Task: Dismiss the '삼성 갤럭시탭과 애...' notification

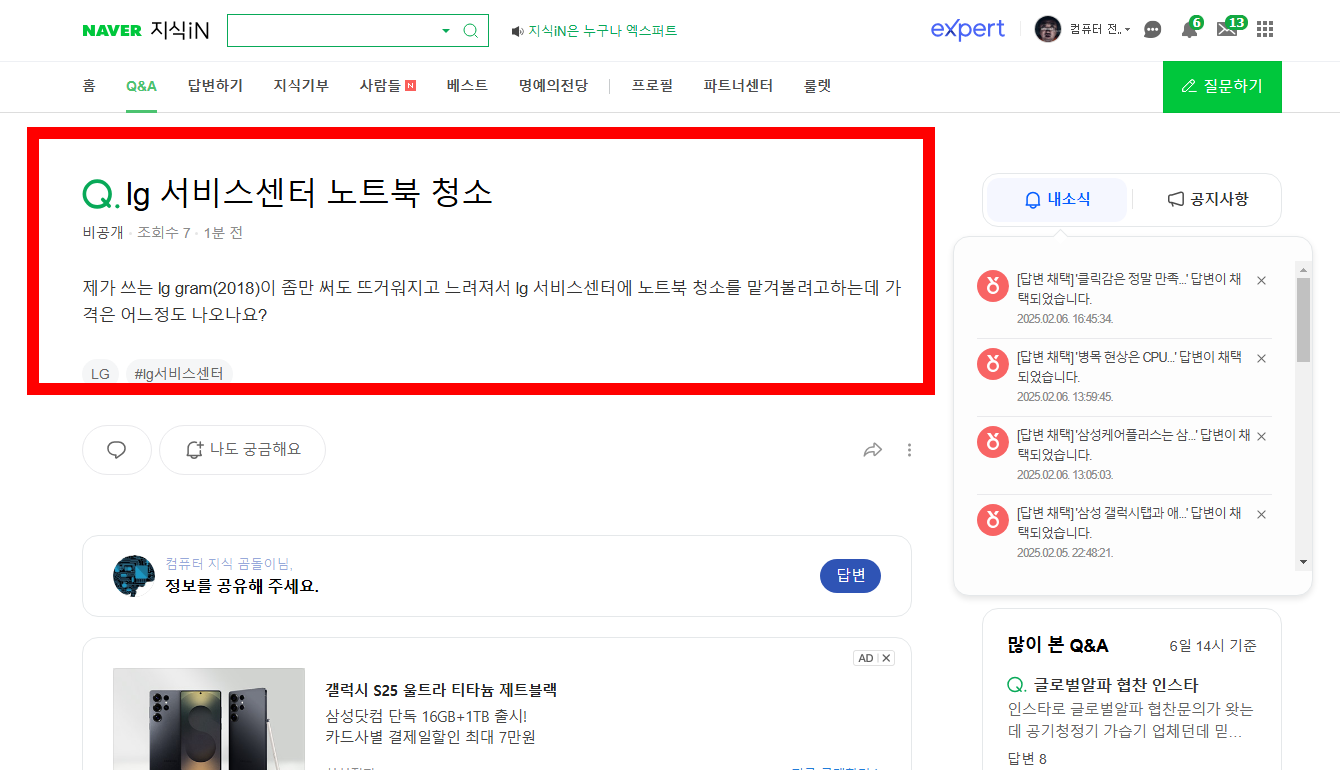Action: [1261, 515]
